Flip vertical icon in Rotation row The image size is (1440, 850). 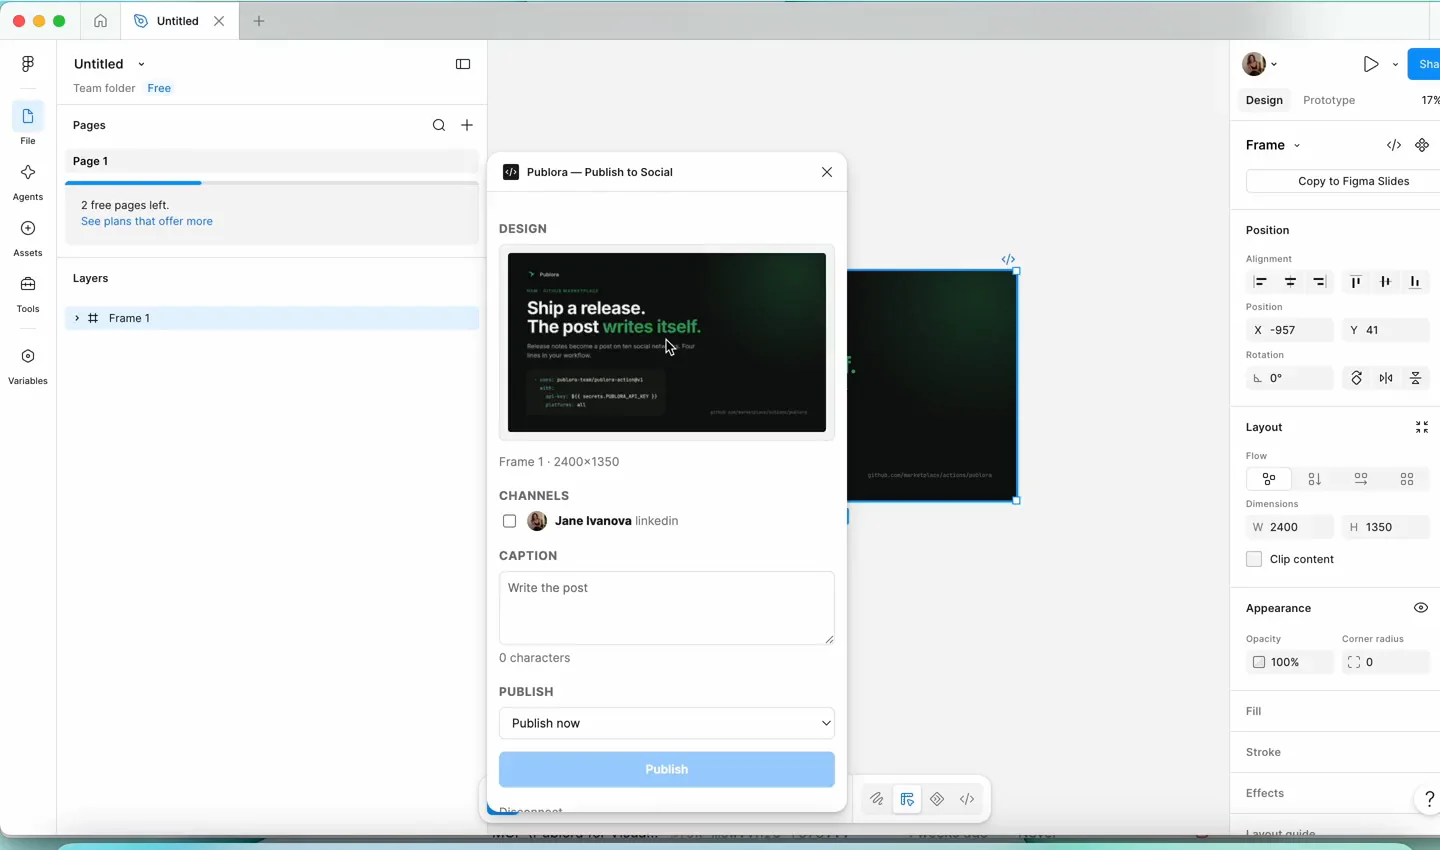[x=1416, y=378]
